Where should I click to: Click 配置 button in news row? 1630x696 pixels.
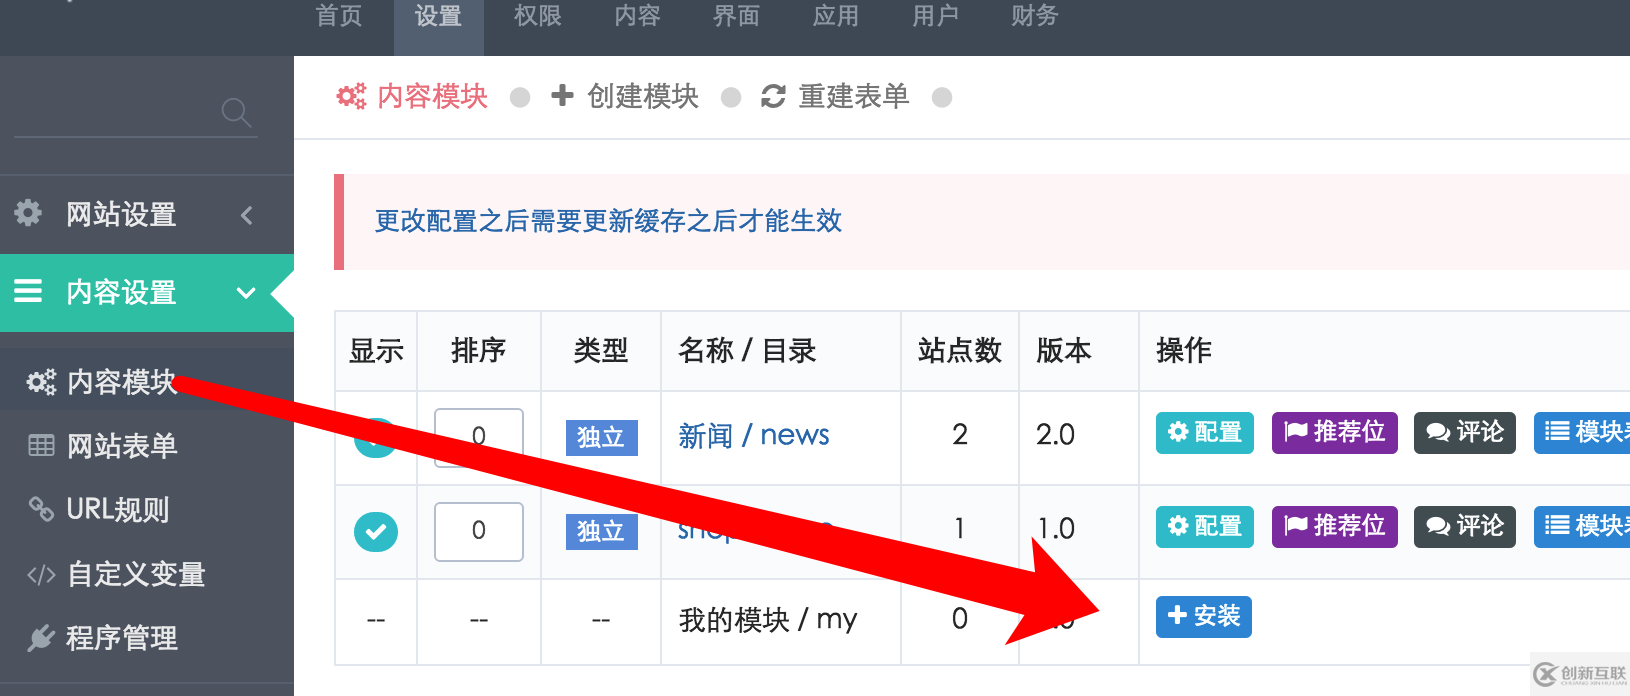click(x=1205, y=433)
